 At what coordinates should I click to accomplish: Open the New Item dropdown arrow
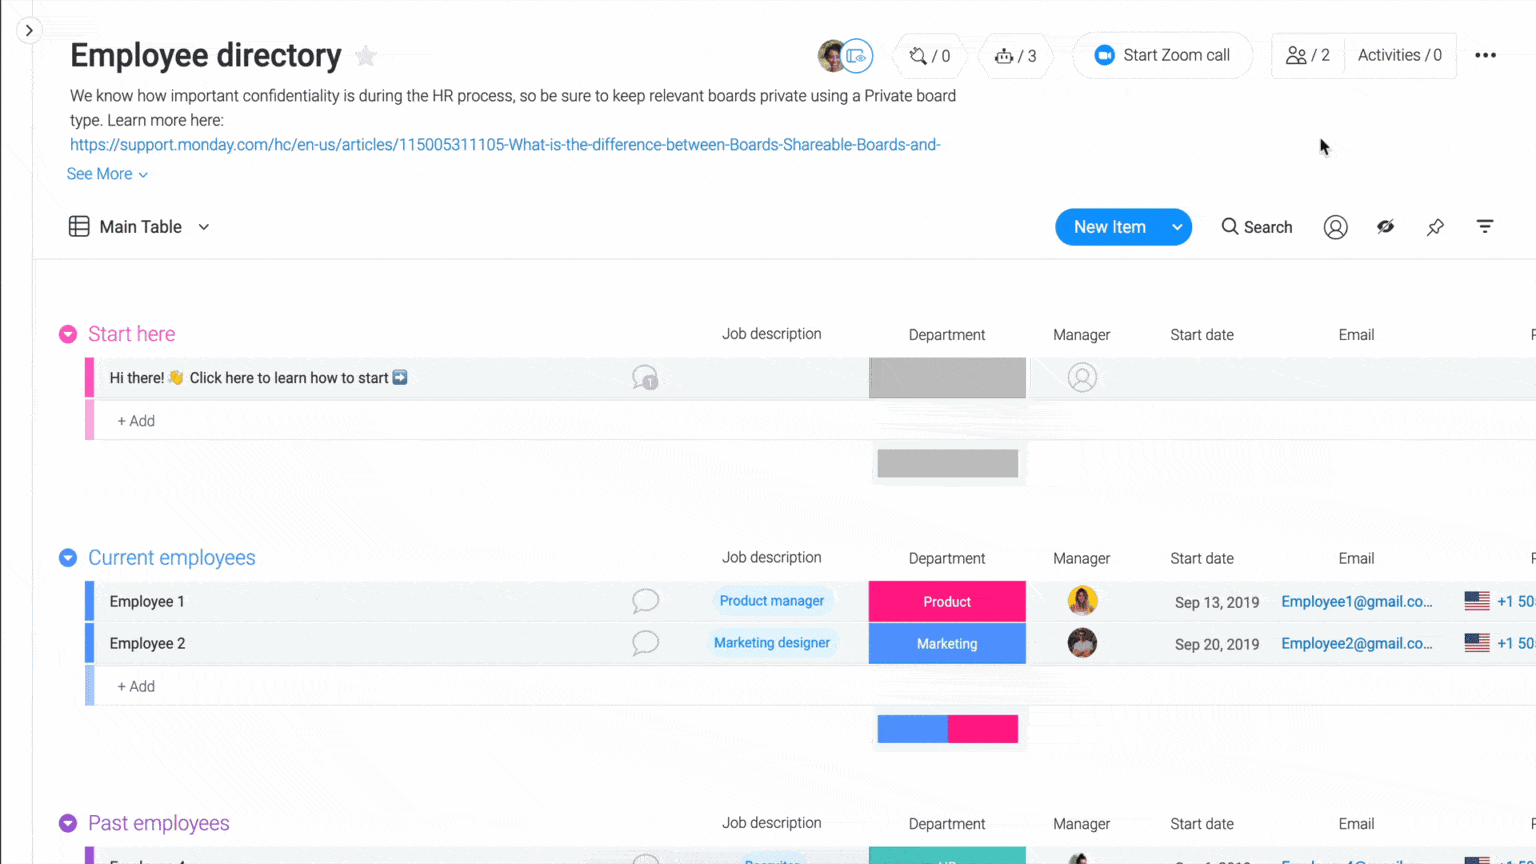click(x=1178, y=227)
